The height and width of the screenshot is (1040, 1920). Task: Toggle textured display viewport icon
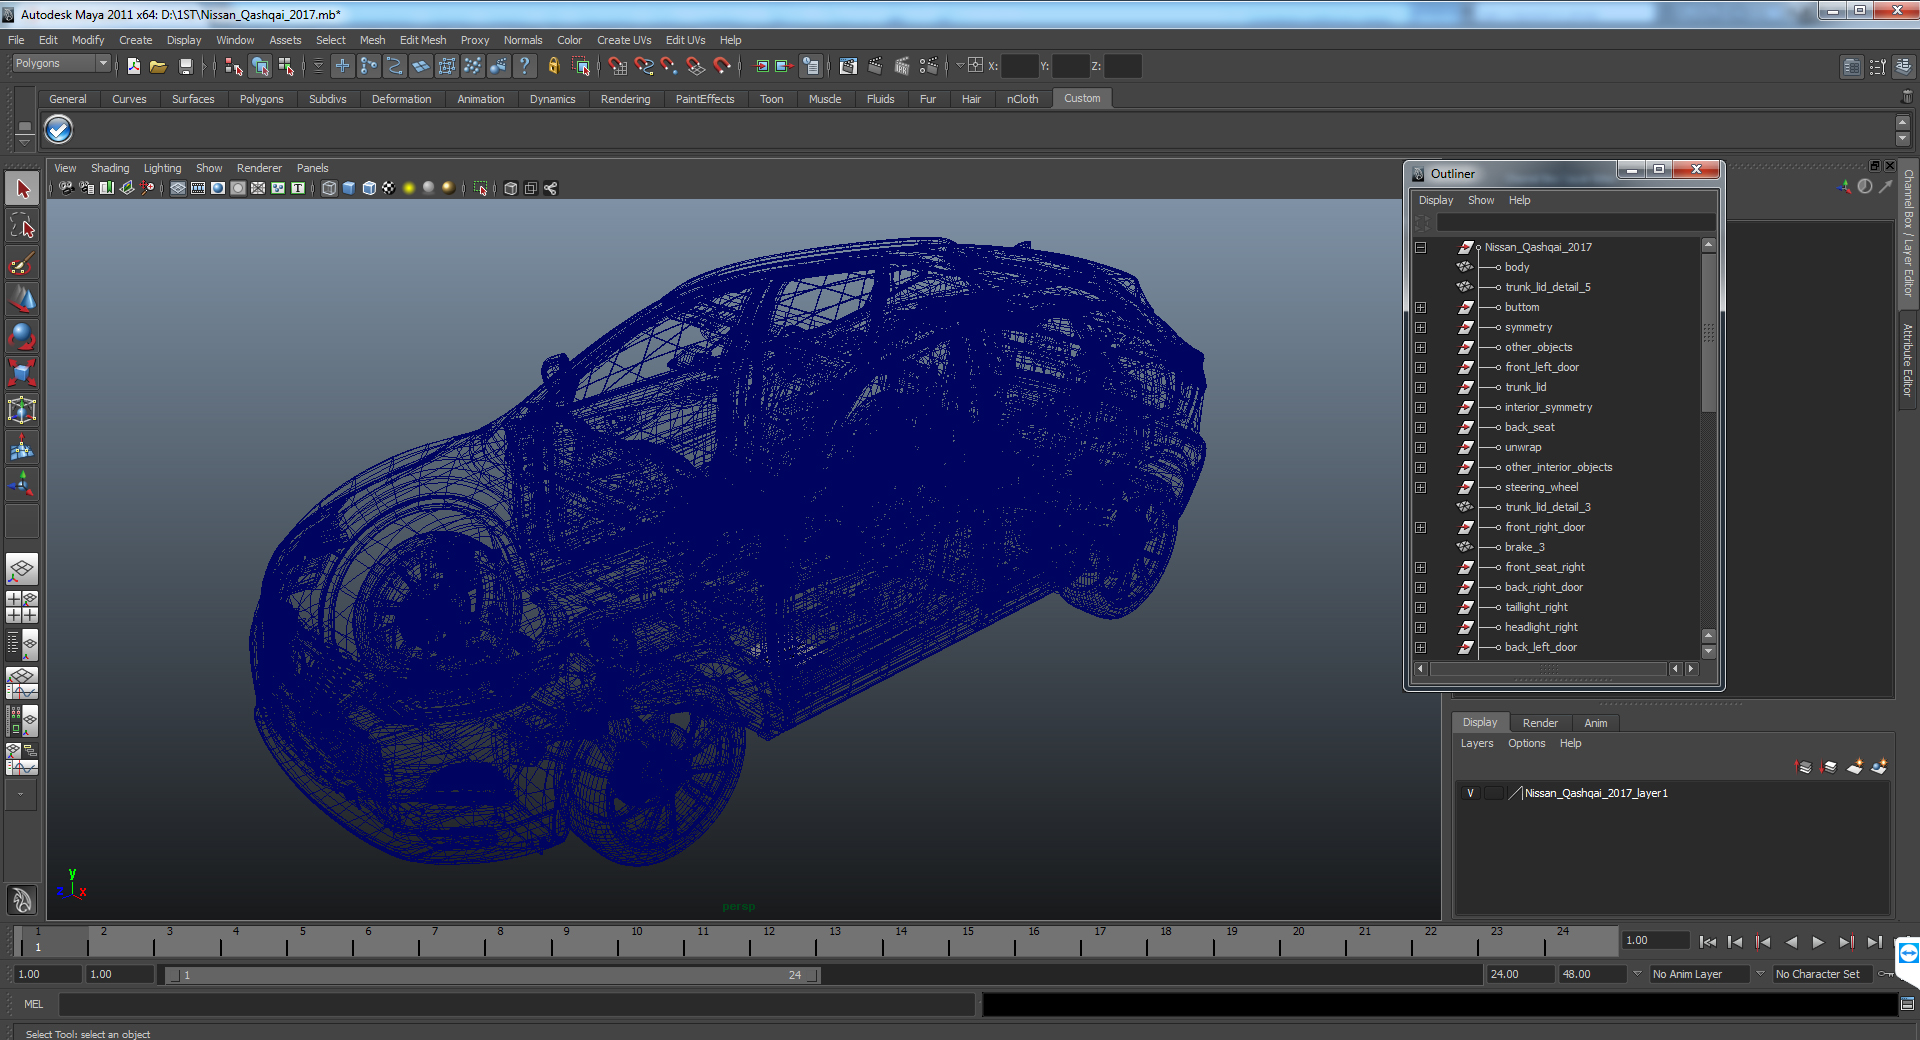click(389, 188)
